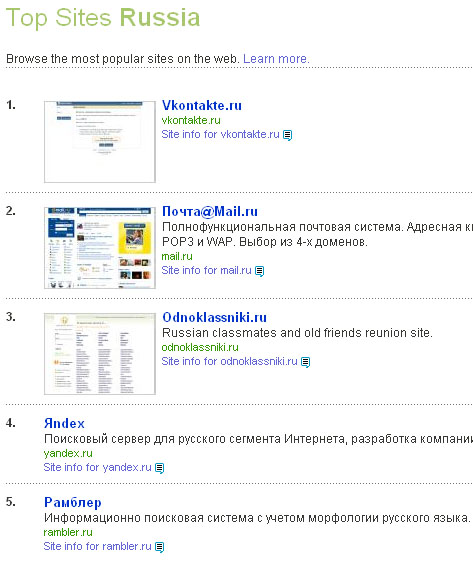Click the site info icon beside rambler.ru
This screenshot has height=561, width=473.
[160, 547]
